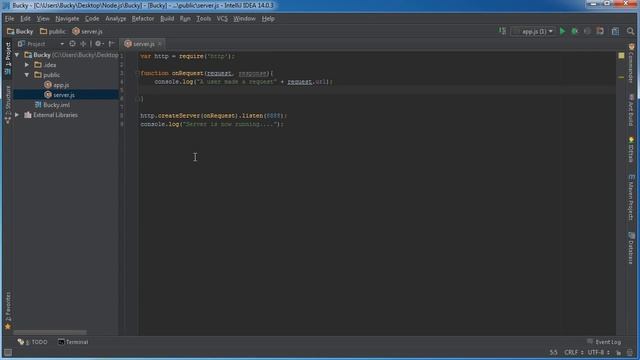Open the Analyze menu
This screenshot has height=360, width=640.
[x=116, y=19]
